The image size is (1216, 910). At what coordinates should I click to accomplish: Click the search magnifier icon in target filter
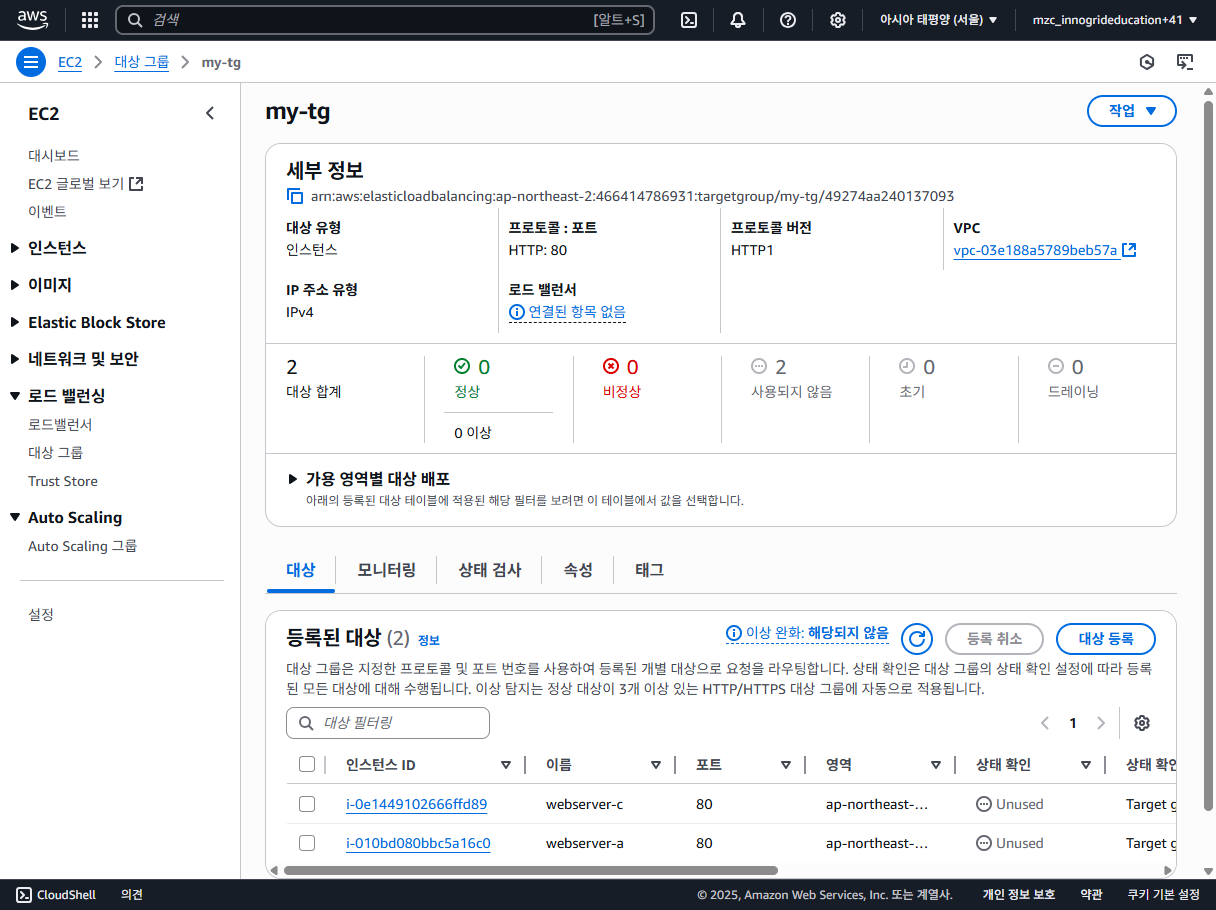305,723
